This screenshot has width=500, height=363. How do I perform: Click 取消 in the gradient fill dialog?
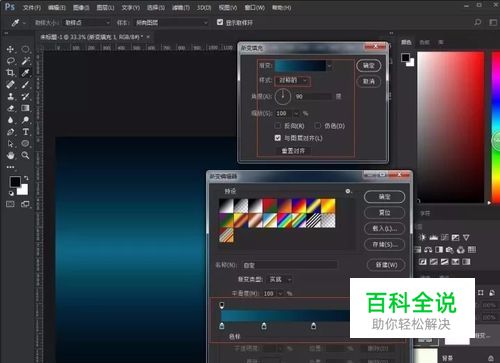coord(369,81)
